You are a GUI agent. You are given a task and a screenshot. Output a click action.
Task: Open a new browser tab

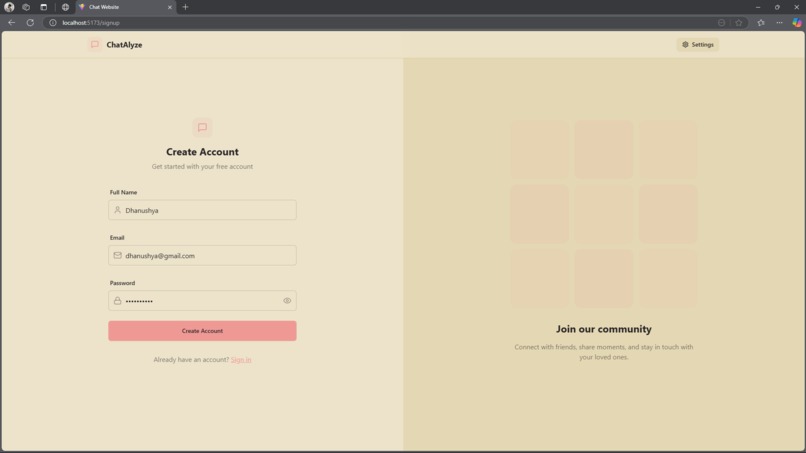186,7
